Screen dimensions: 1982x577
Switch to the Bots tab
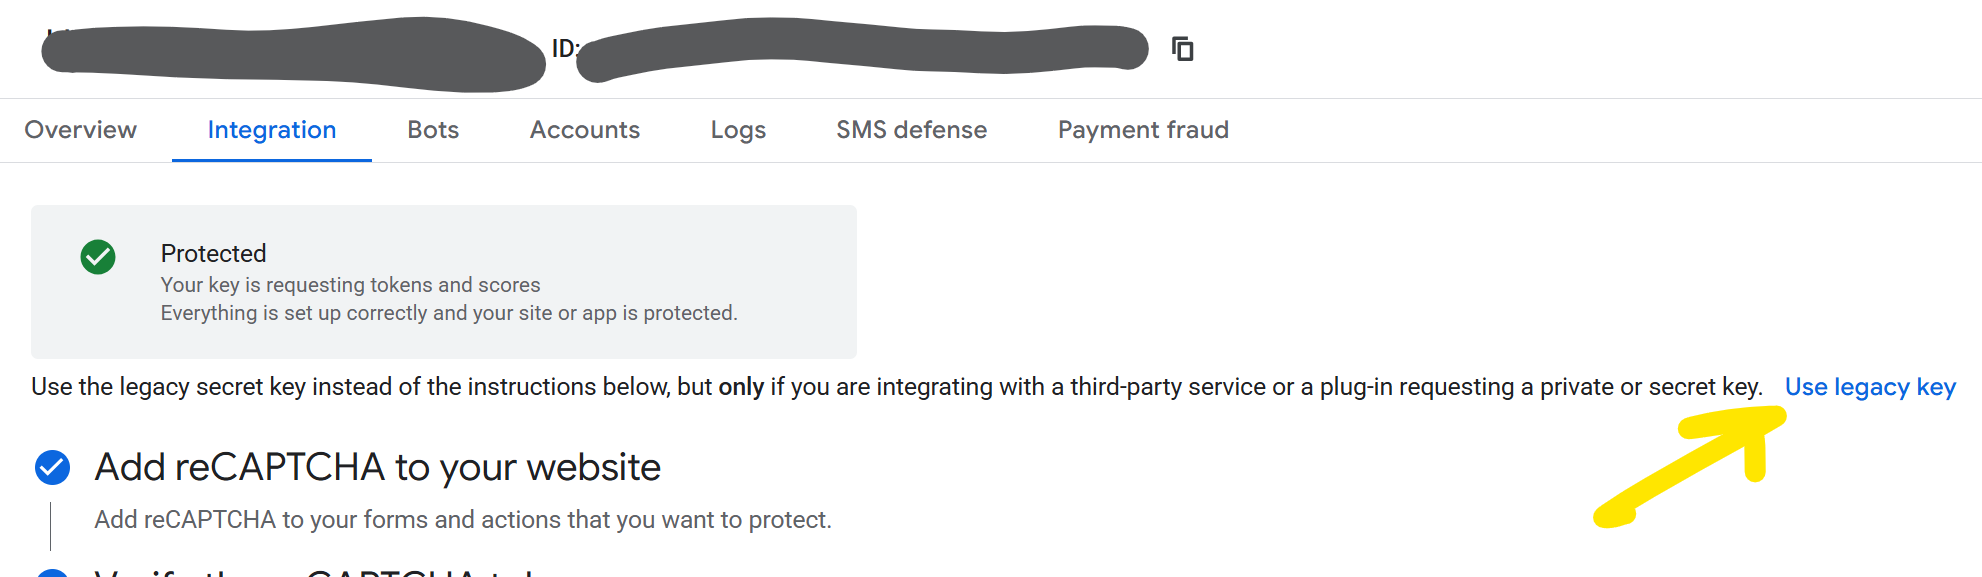[x=433, y=130]
